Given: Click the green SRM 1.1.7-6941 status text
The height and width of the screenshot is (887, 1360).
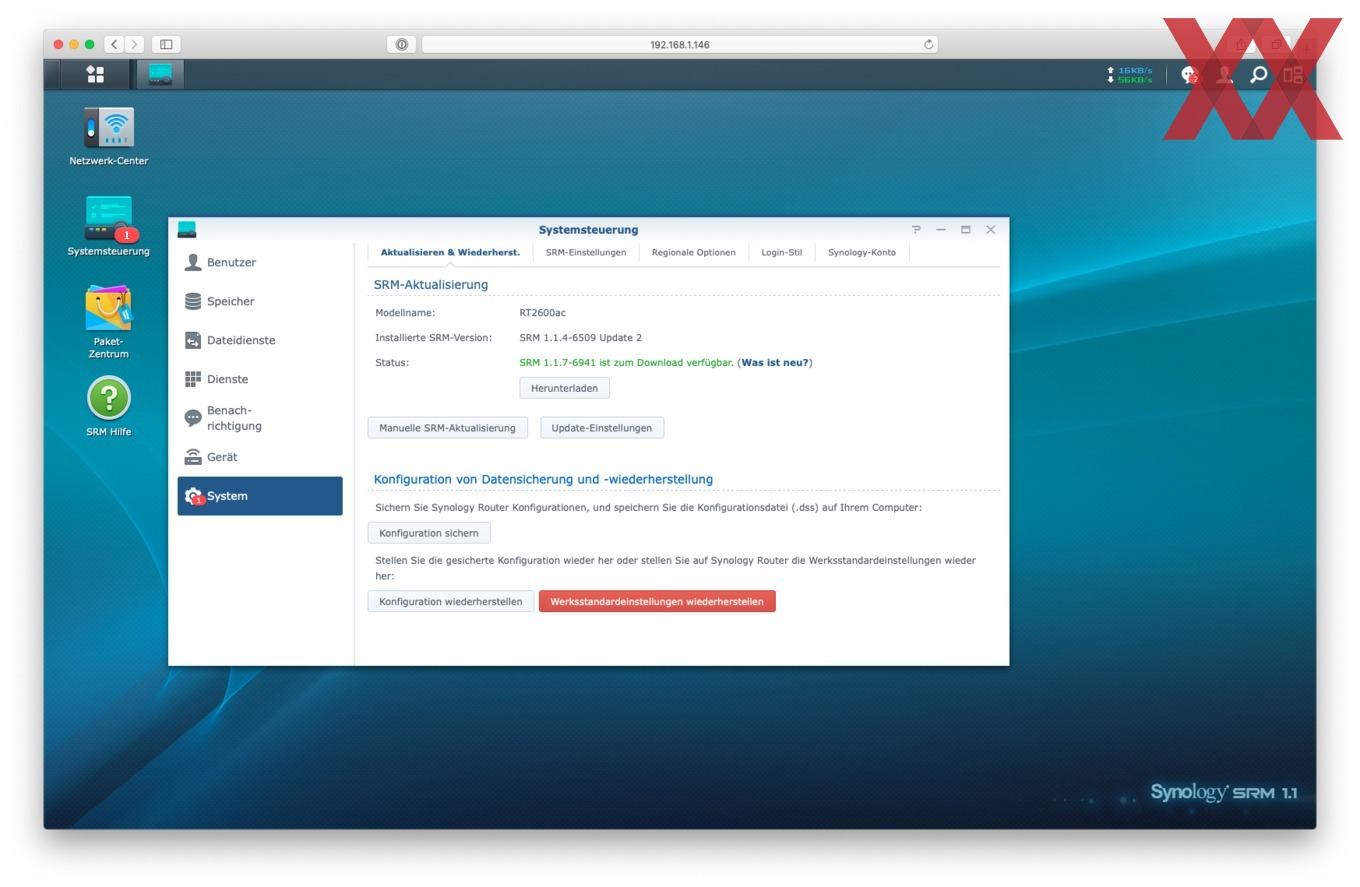Looking at the screenshot, I should point(626,363).
